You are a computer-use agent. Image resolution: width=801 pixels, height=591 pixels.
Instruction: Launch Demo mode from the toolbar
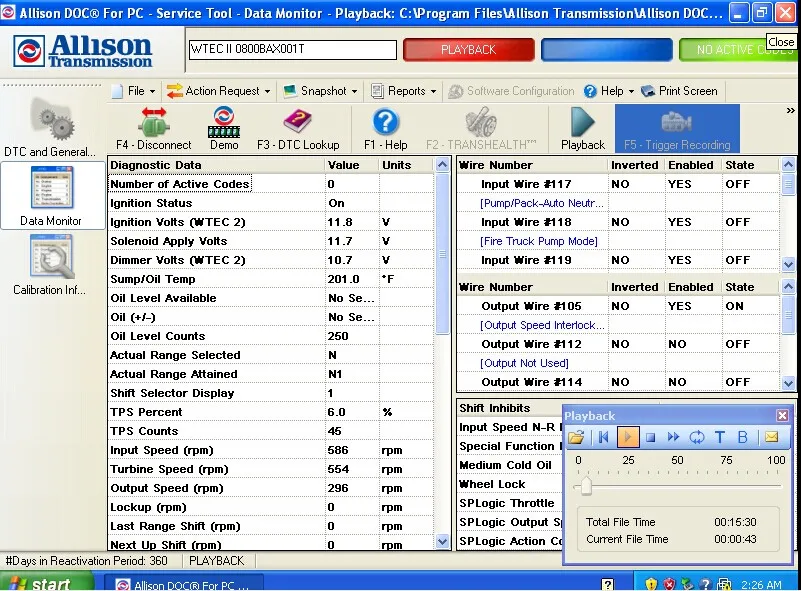[x=224, y=129]
